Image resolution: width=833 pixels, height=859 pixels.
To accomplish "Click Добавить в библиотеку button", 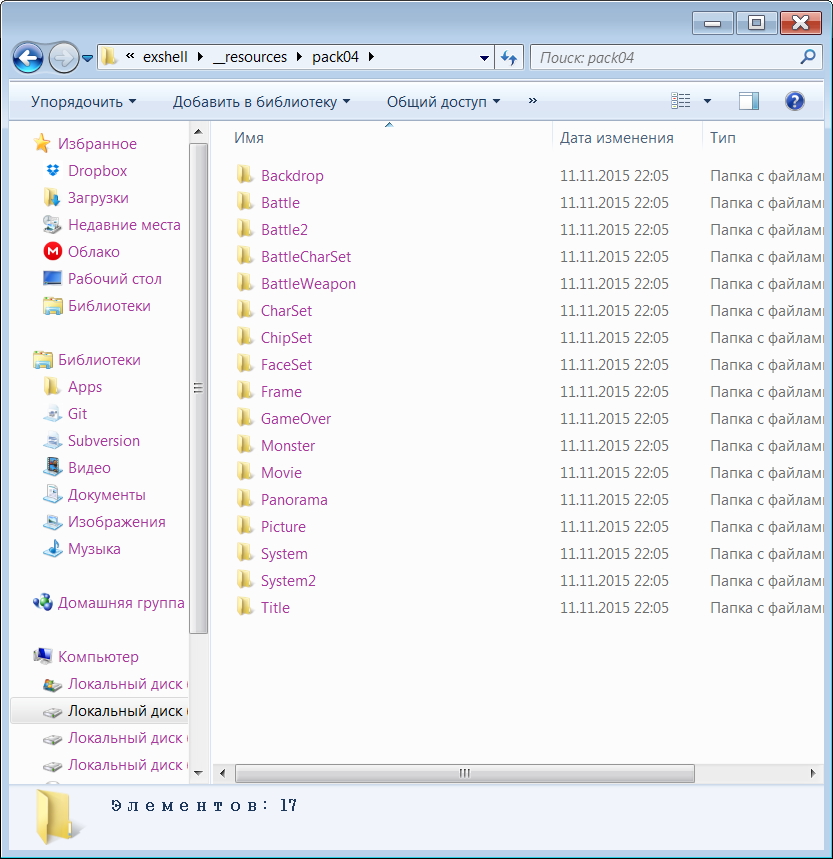I will click(261, 102).
